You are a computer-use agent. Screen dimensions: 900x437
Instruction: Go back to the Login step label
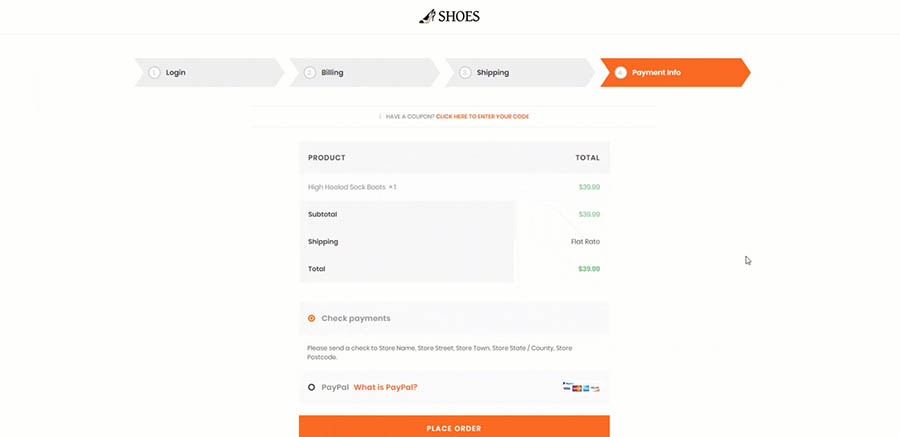(176, 73)
